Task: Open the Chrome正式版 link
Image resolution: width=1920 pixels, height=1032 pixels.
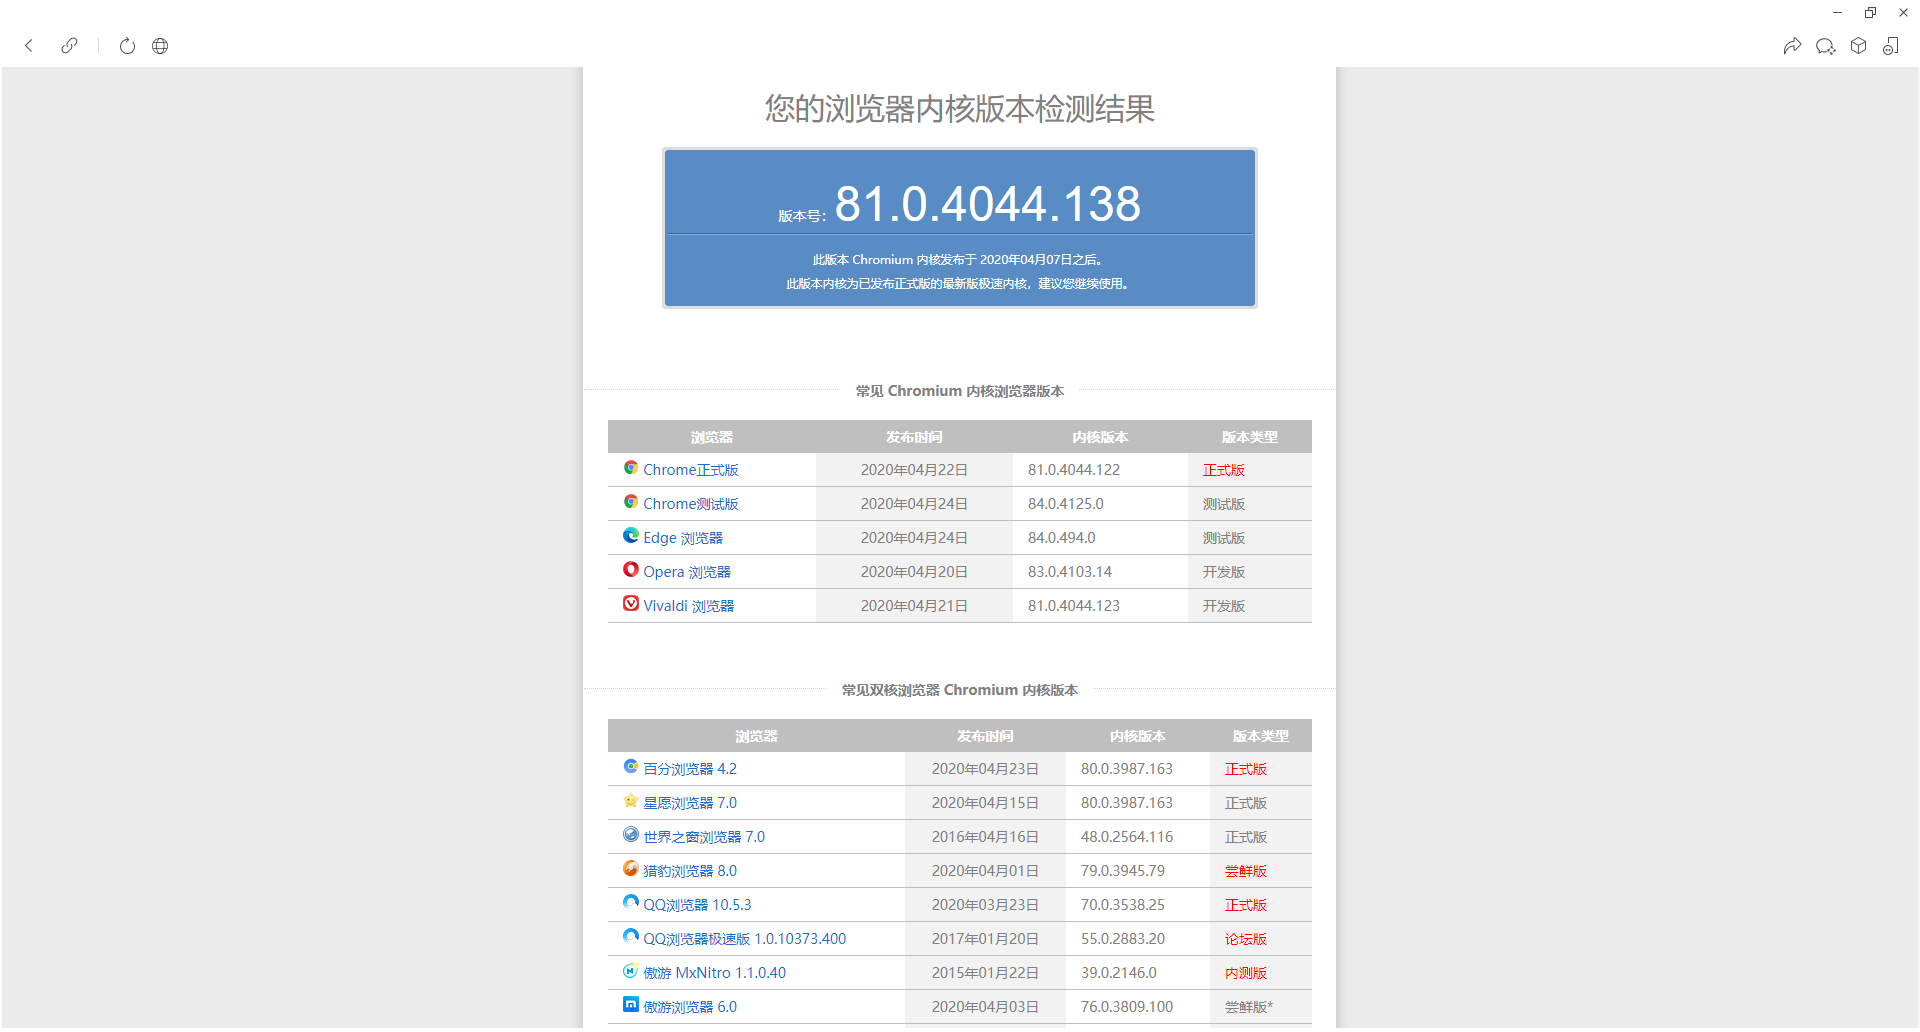Action: 691,470
